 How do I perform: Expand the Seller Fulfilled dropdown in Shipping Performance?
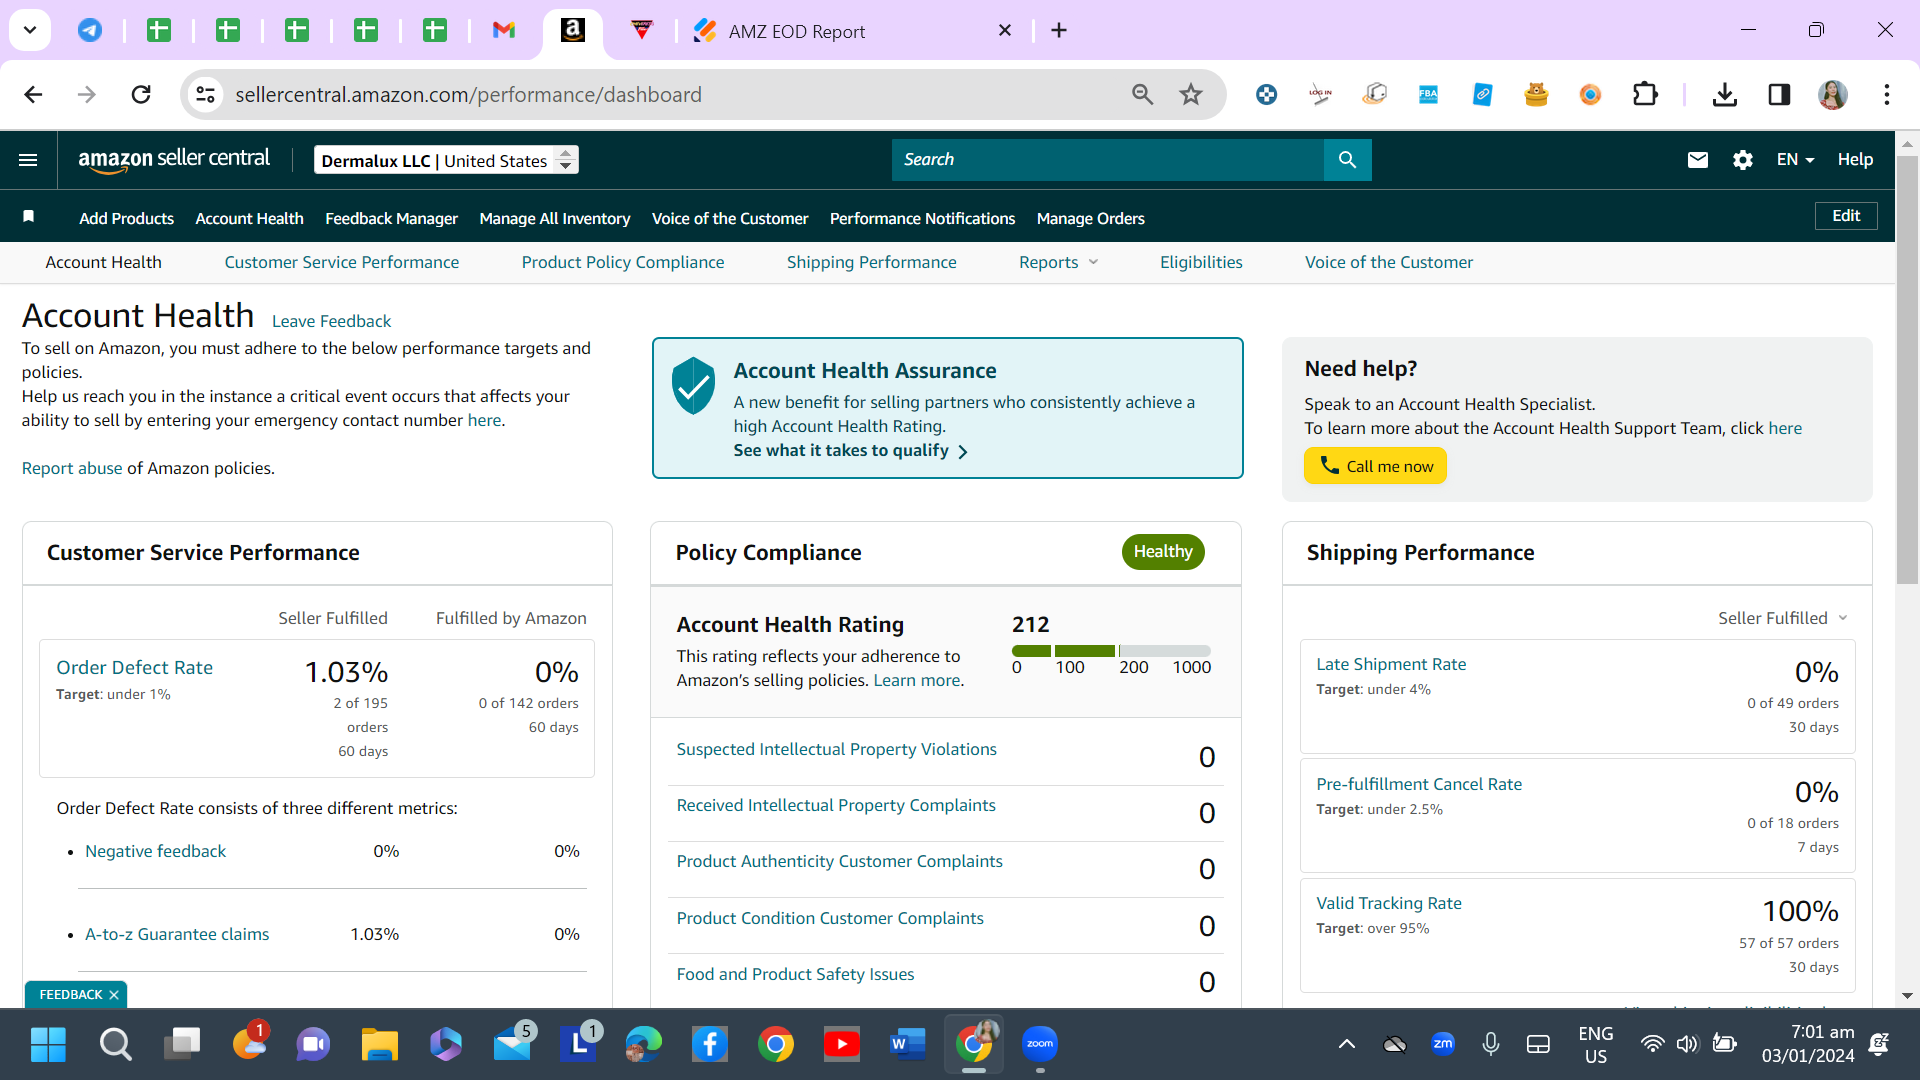click(1782, 618)
